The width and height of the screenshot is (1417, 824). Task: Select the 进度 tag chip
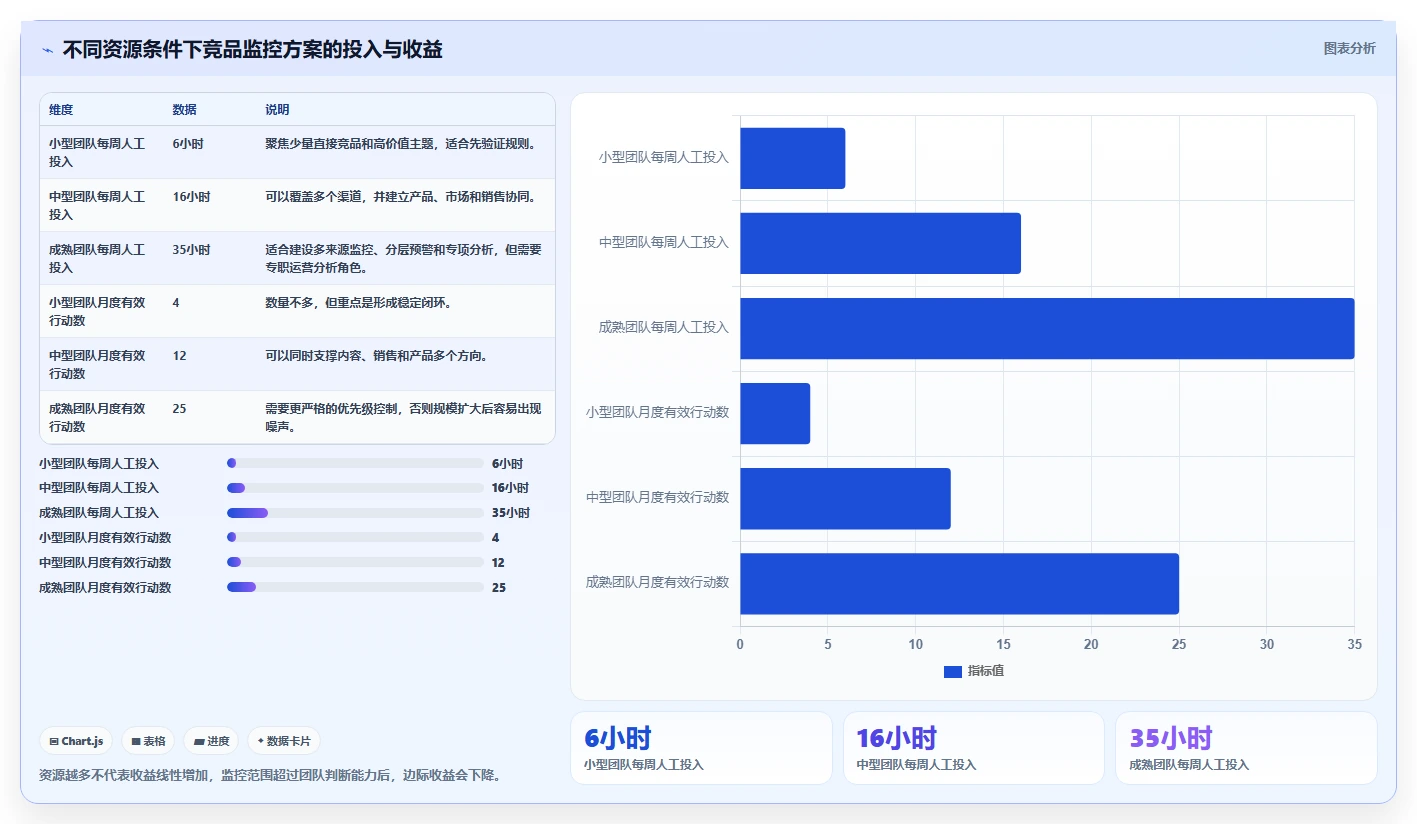[212, 741]
